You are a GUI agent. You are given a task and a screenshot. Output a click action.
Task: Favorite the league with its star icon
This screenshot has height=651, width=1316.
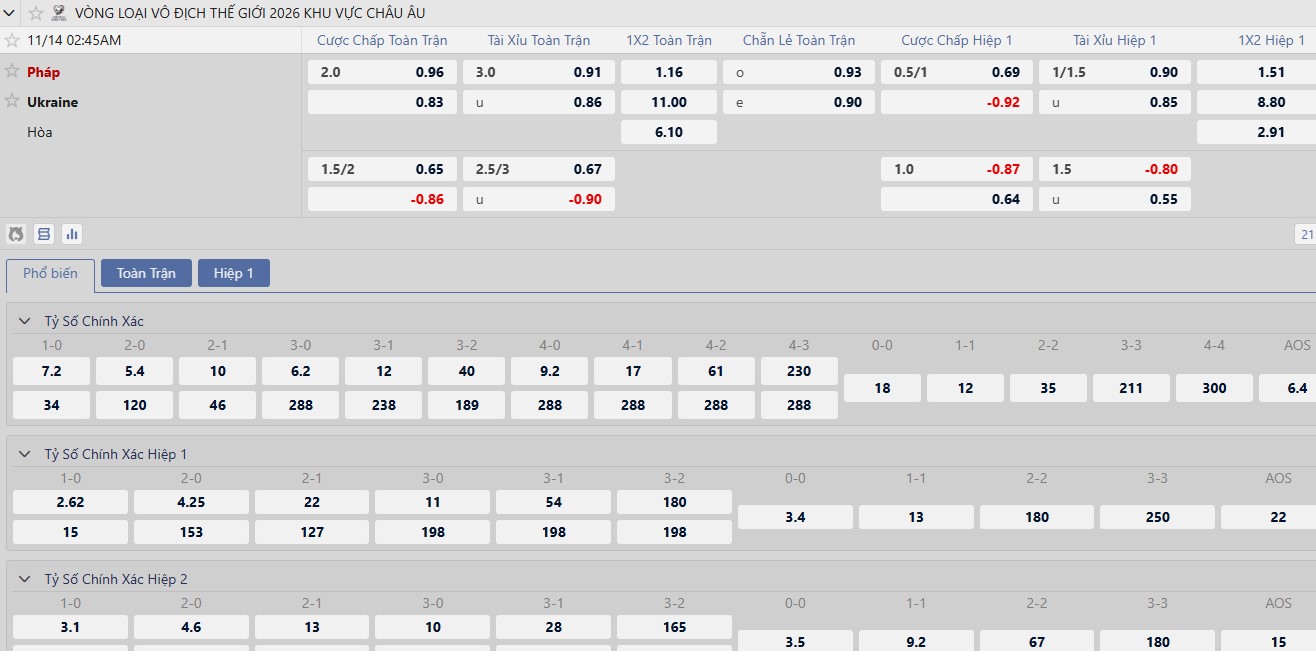pyautogui.click(x=36, y=13)
